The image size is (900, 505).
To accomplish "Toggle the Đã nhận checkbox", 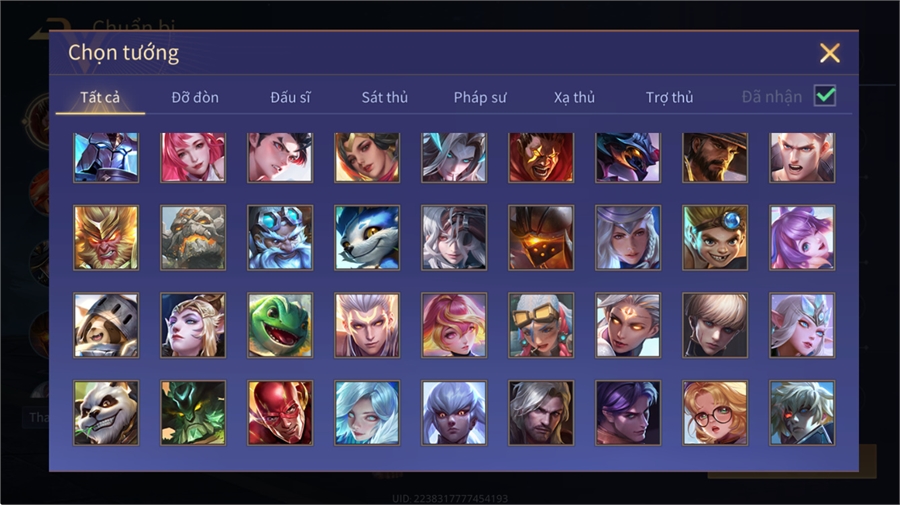I will pyautogui.click(x=825, y=95).
